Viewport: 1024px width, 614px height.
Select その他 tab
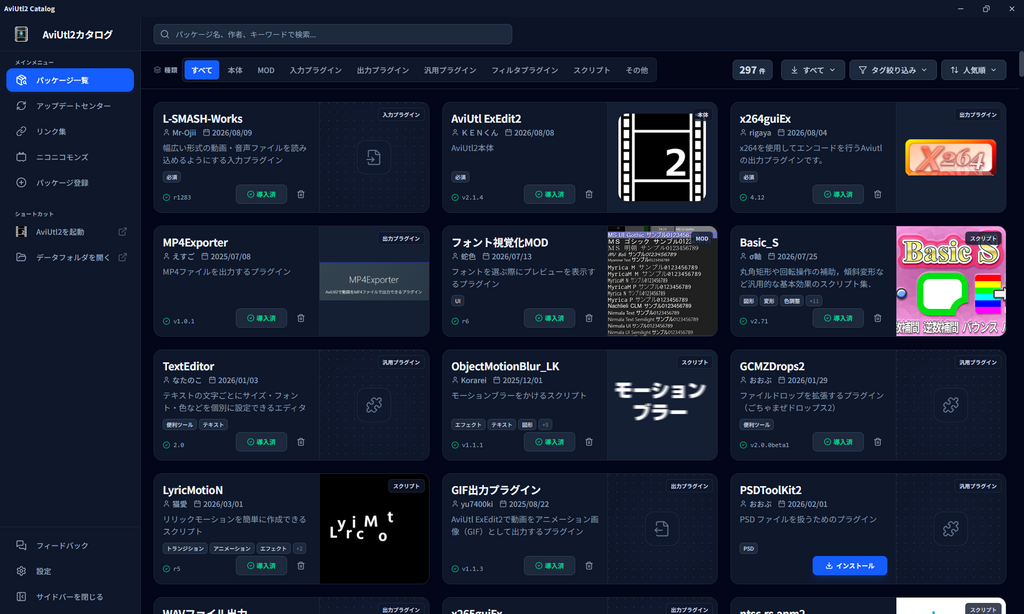click(637, 70)
